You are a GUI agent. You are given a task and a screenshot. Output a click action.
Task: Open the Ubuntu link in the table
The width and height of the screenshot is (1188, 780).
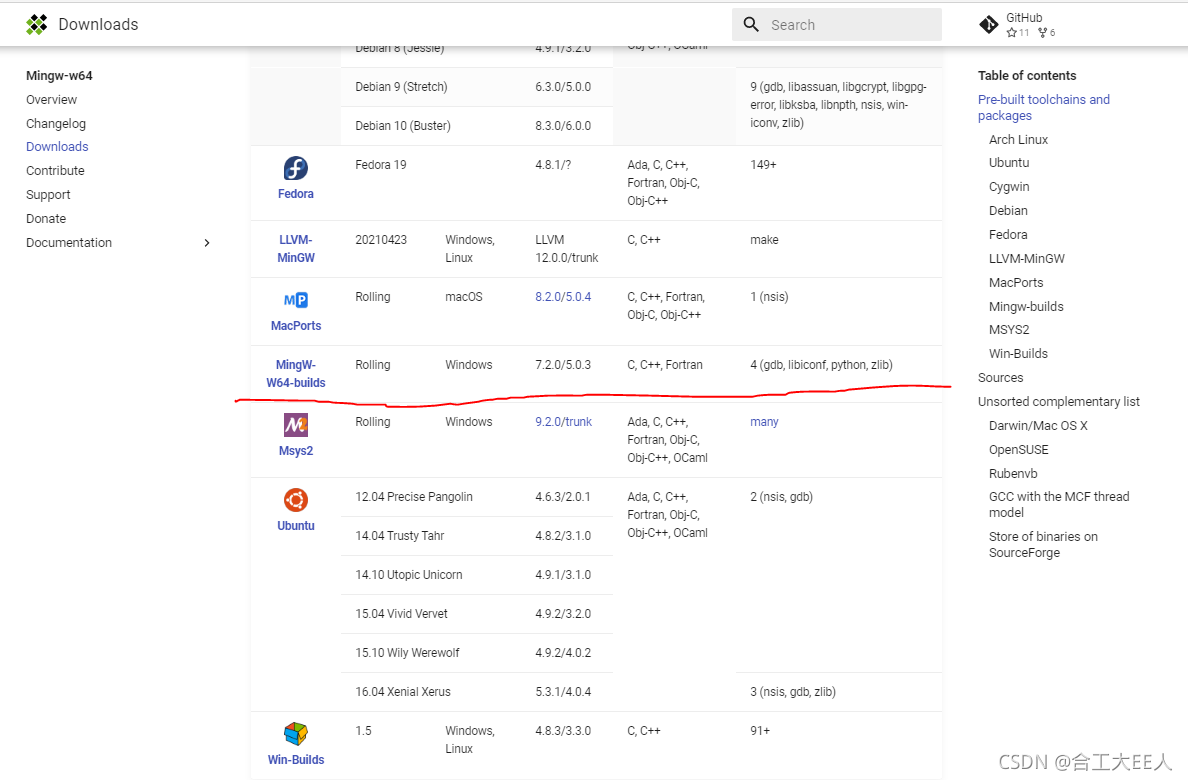coord(295,525)
